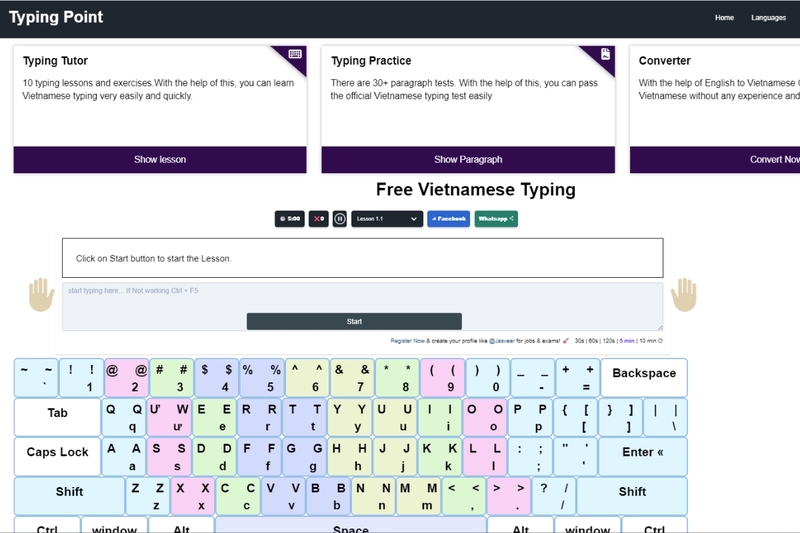
Task: Click the red X error counter
Action: point(318,219)
